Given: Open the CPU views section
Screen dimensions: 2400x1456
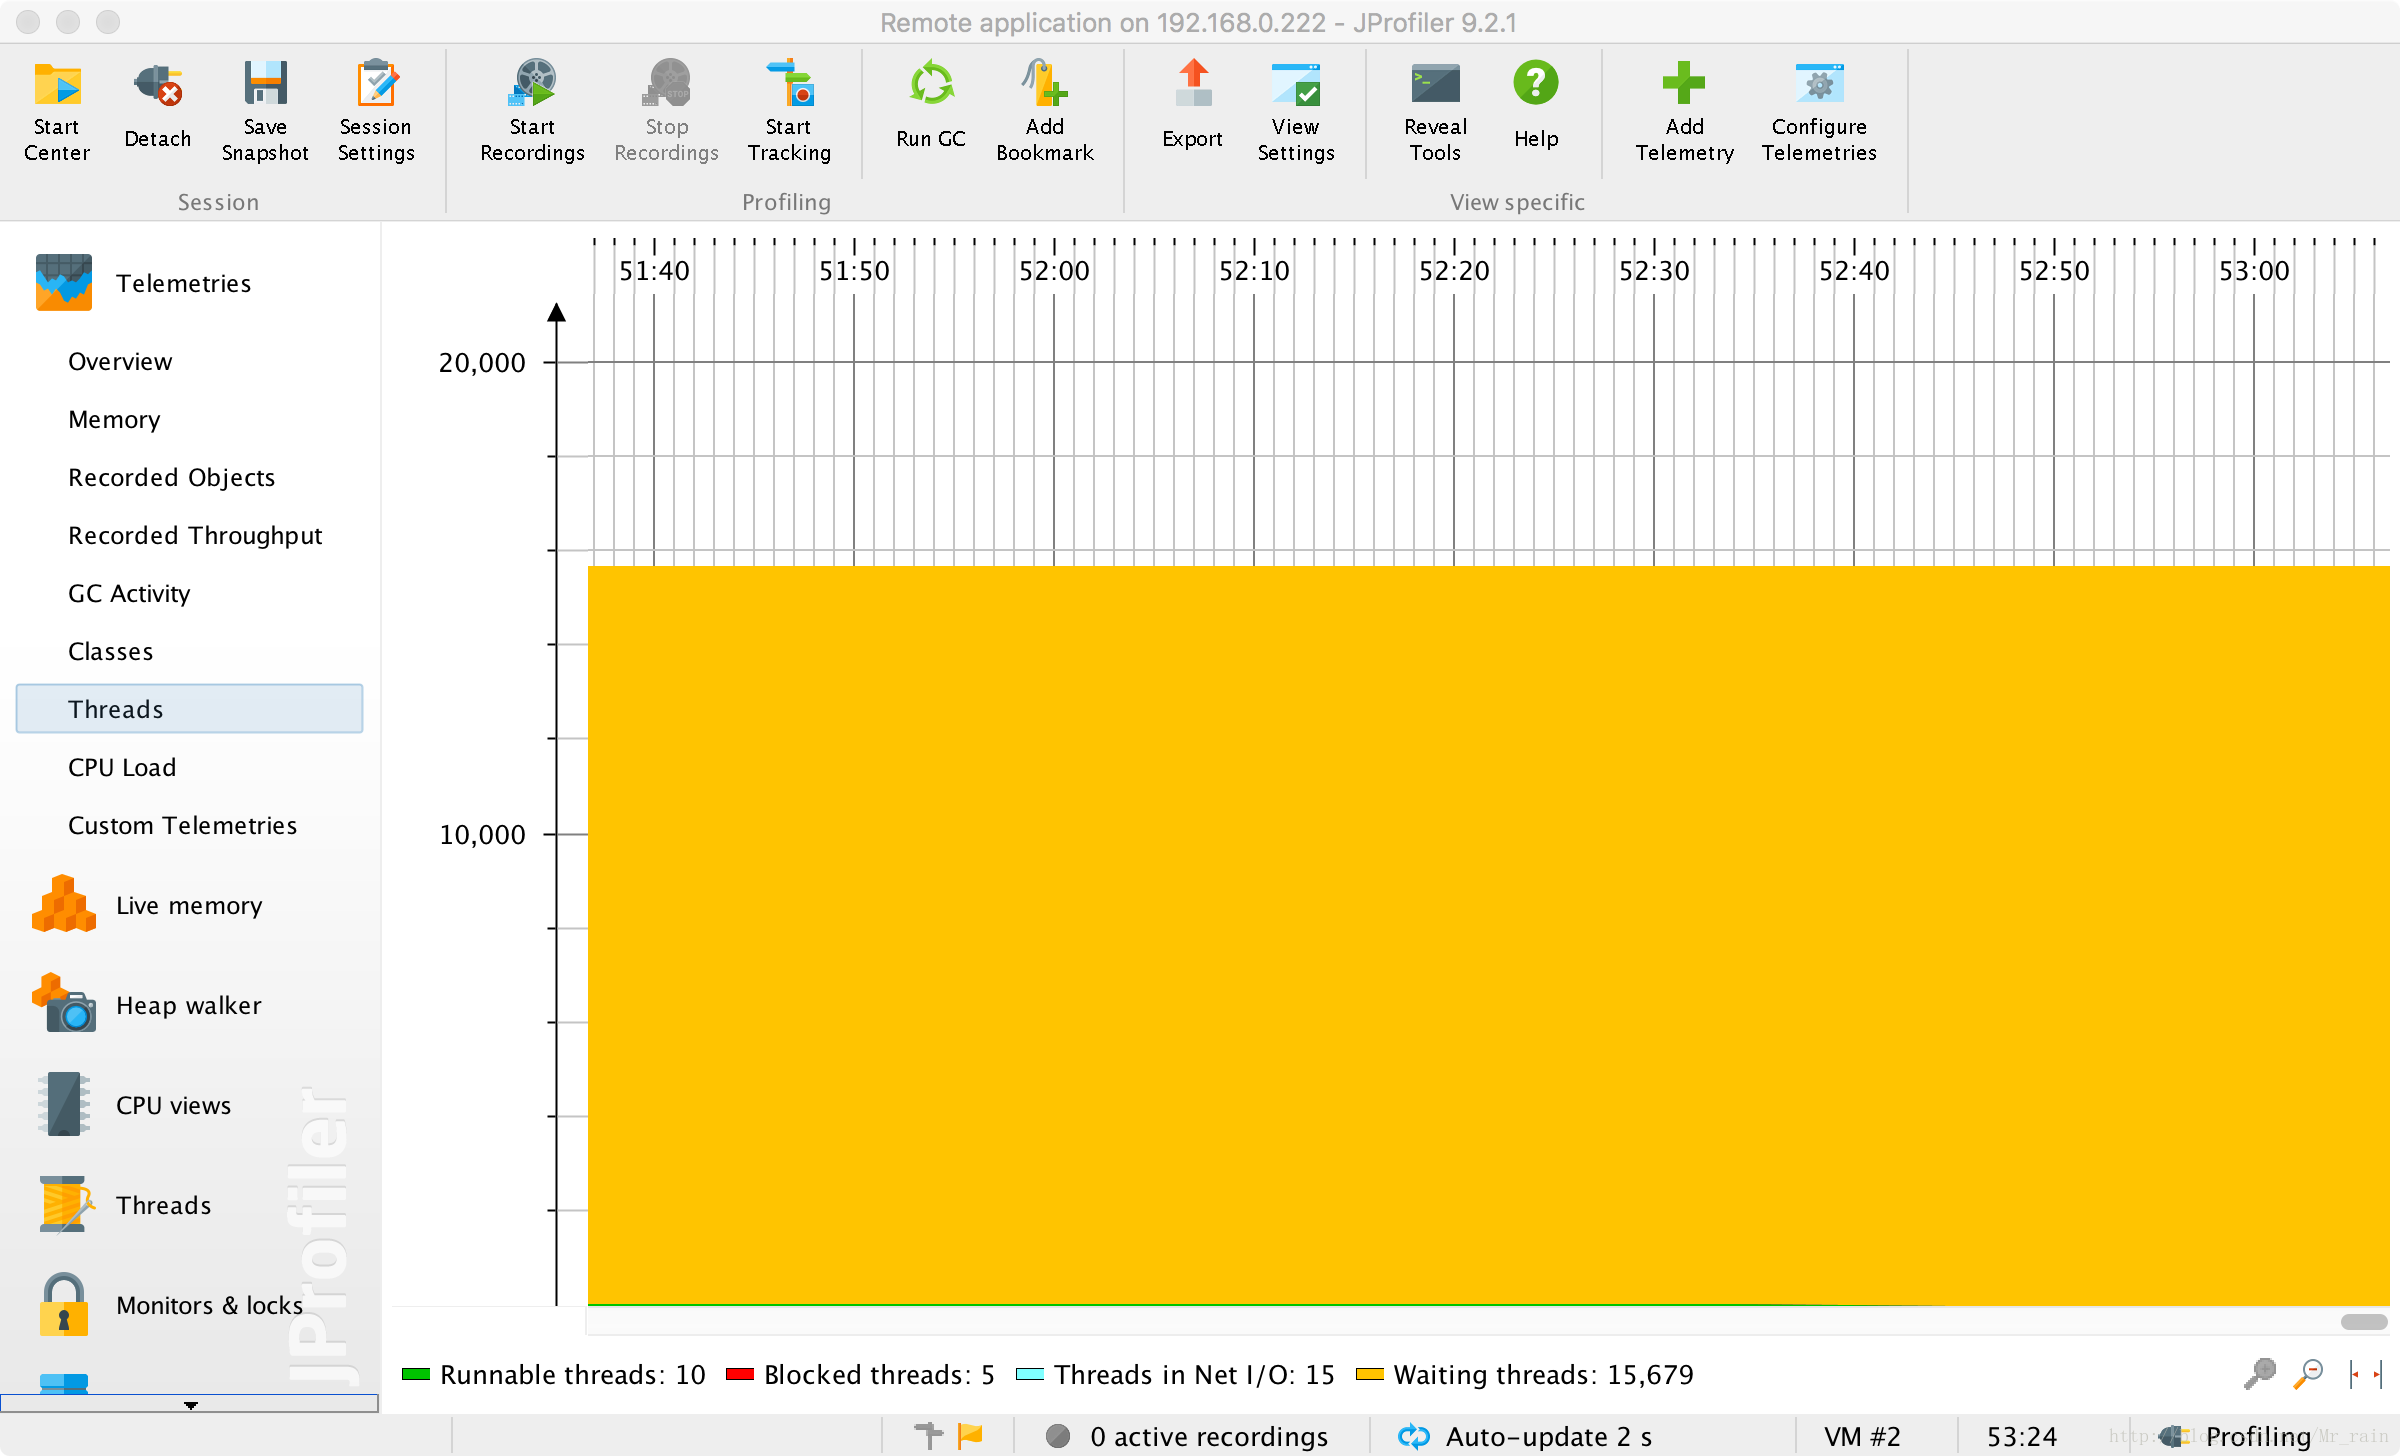Looking at the screenshot, I should [x=133, y=1105].
